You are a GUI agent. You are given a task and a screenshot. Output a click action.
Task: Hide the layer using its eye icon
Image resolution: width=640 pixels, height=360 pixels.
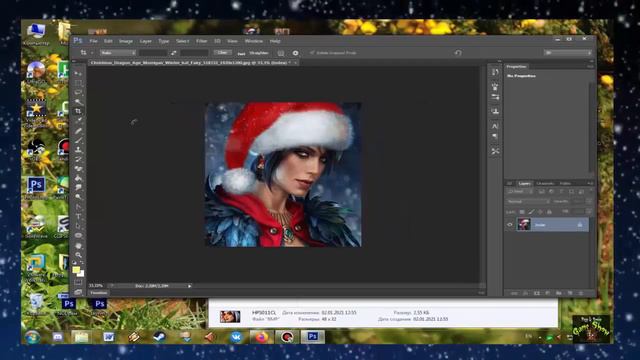point(509,225)
